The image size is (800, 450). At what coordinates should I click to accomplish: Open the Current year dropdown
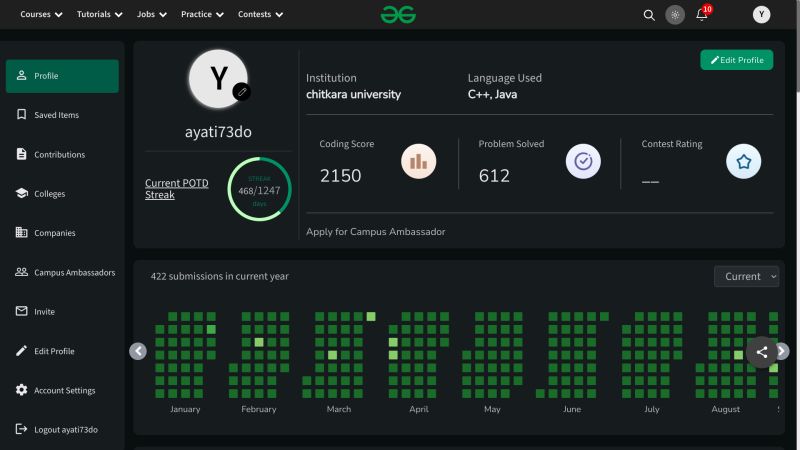coord(746,277)
